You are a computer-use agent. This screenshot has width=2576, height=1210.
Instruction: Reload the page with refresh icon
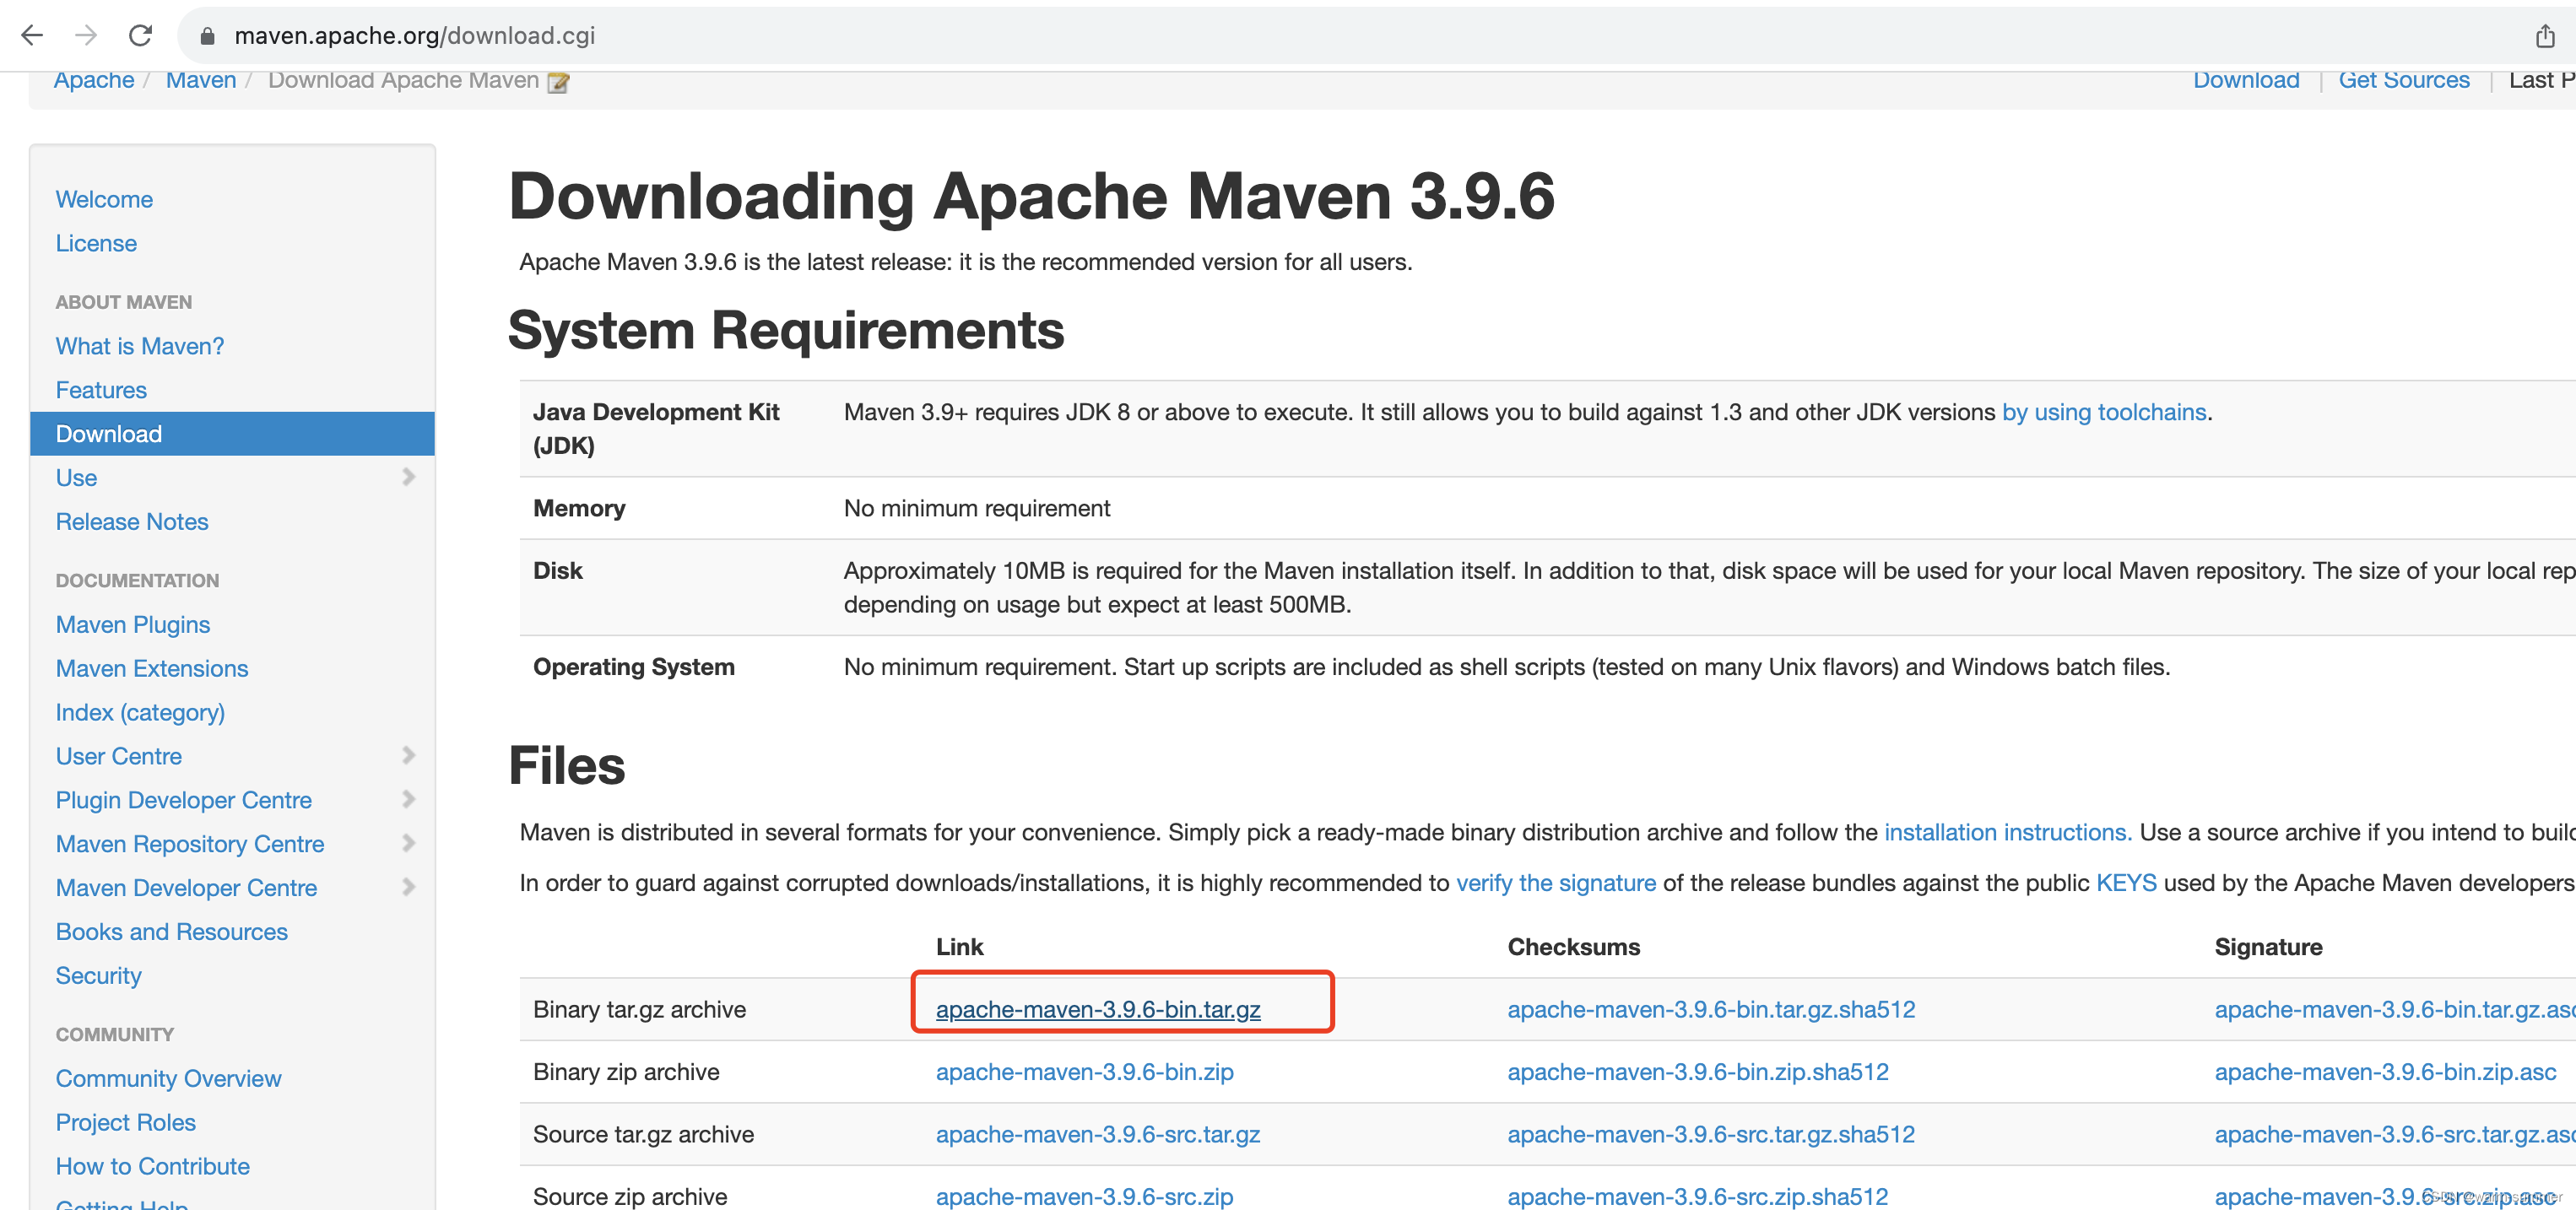coord(141,36)
